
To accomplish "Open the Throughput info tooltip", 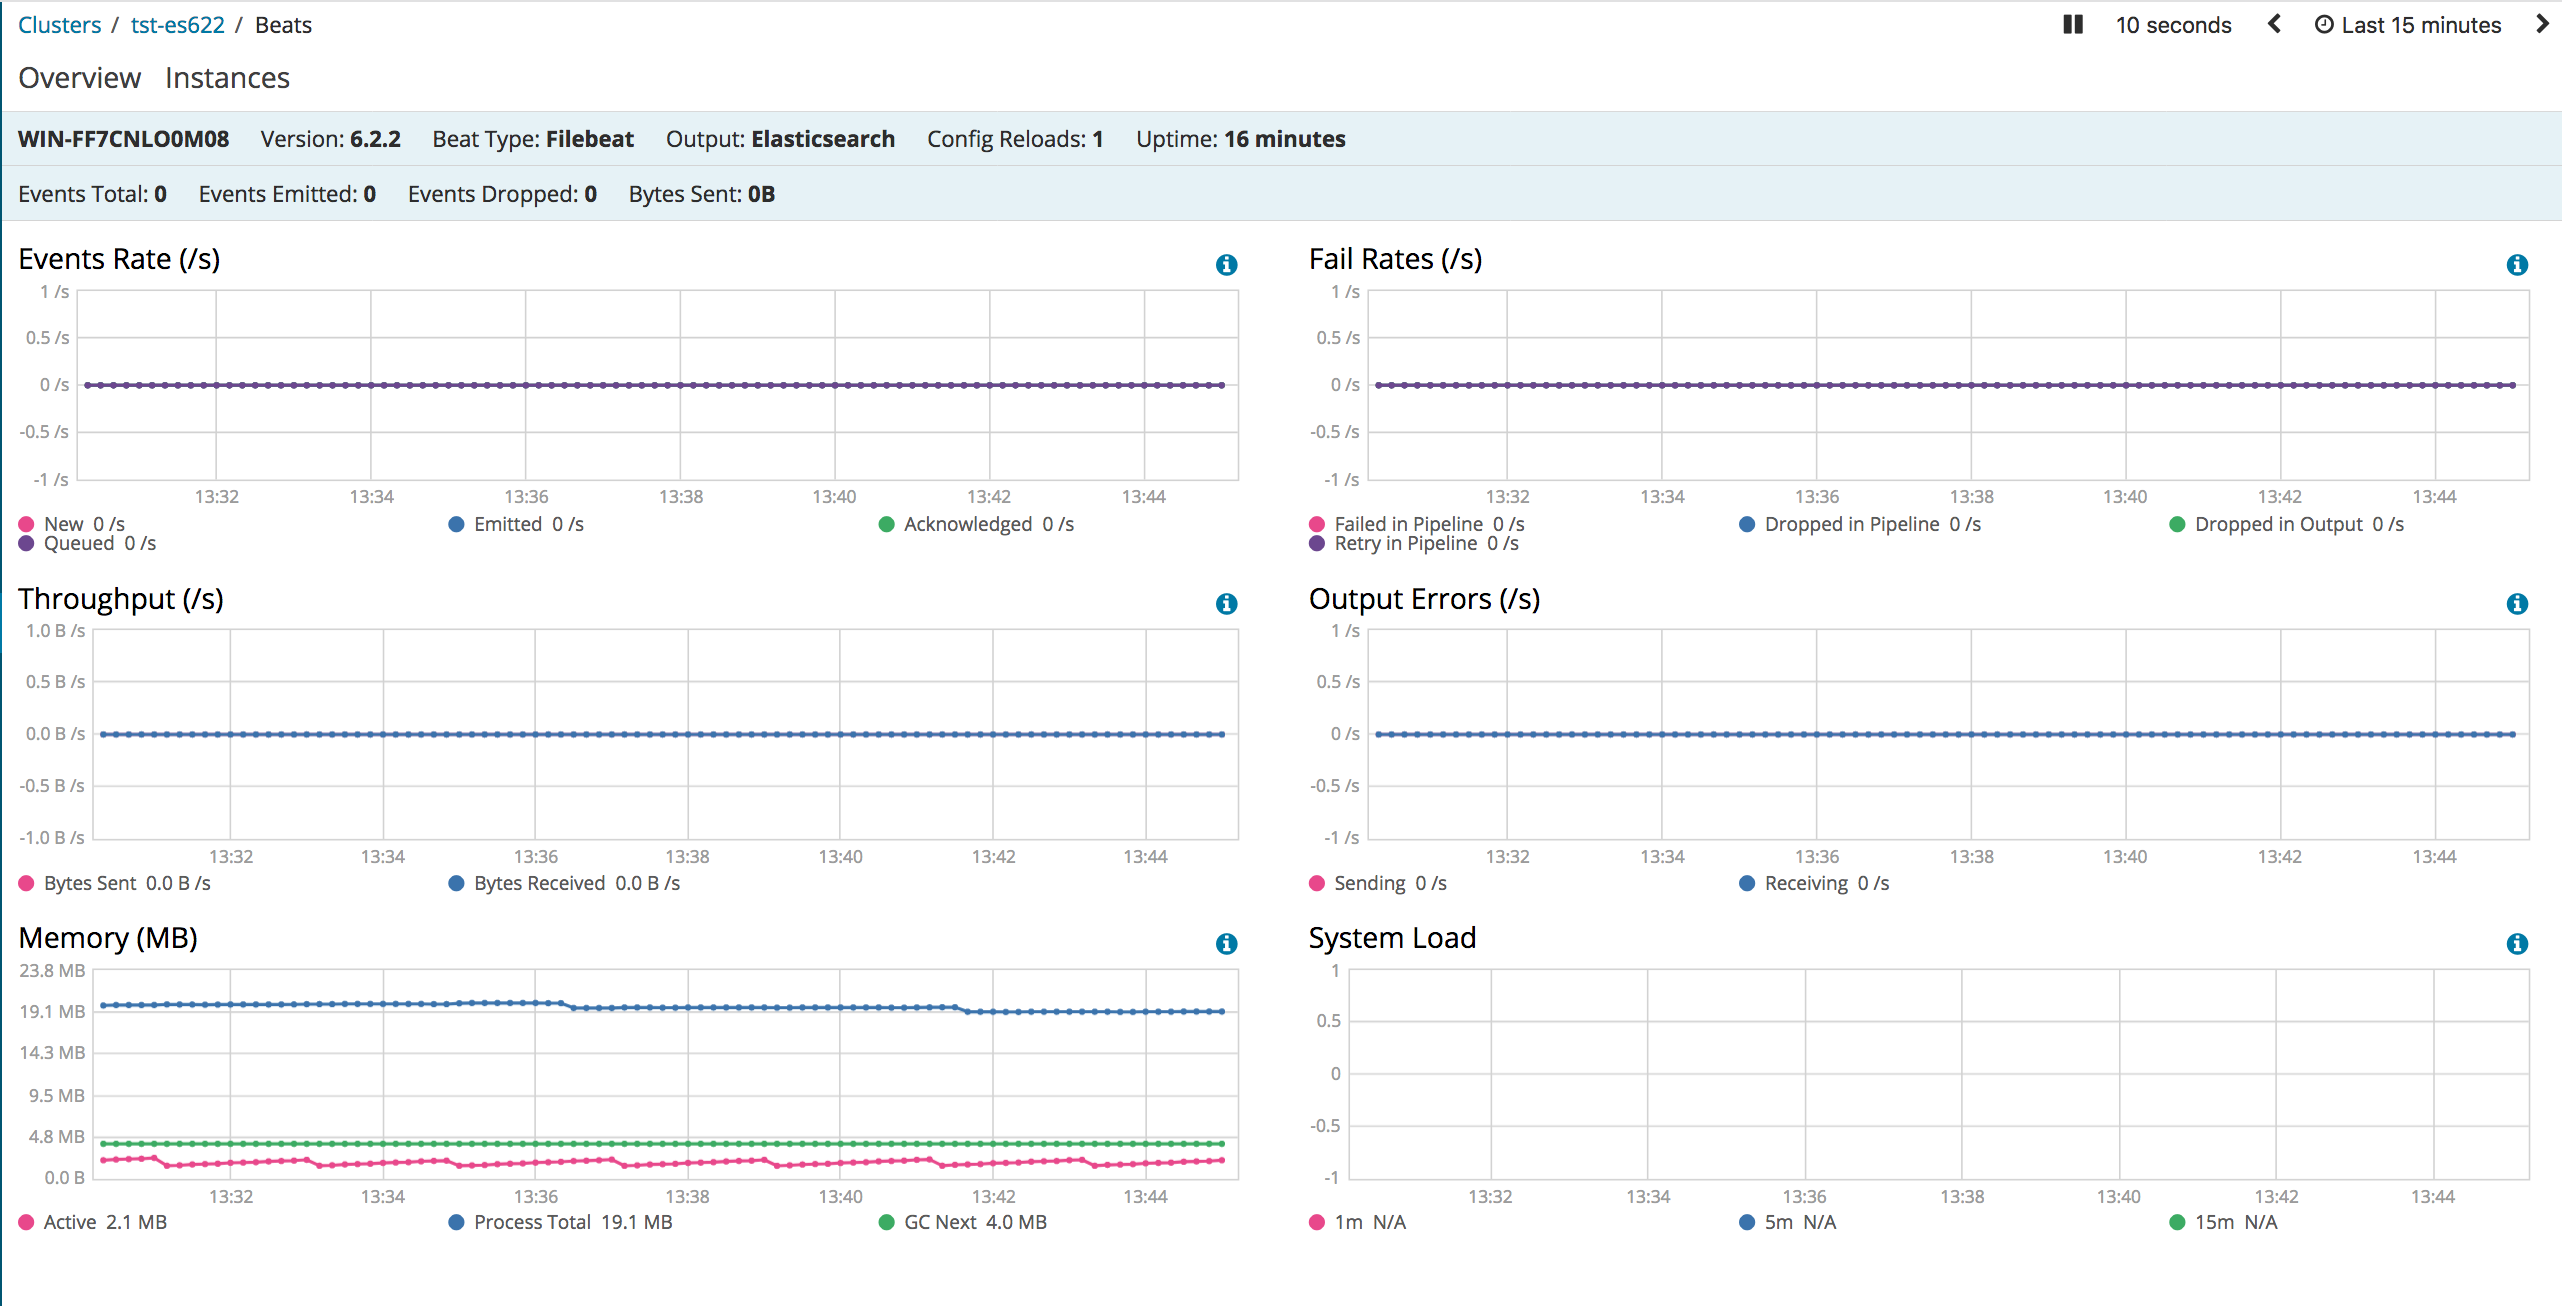I will coord(1227,604).
